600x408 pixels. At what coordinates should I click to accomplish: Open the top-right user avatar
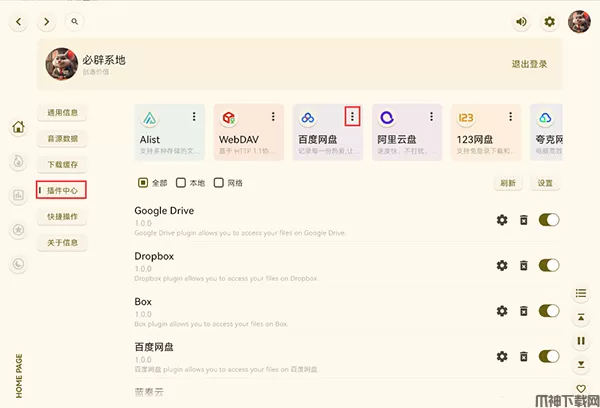pos(579,22)
